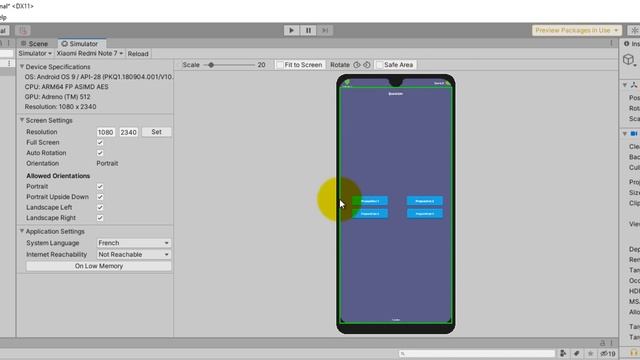Image resolution: width=640 pixels, height=360 pixels.
Task: Uncheck the Portrait allowed orientation
Action: click(100, 187)
